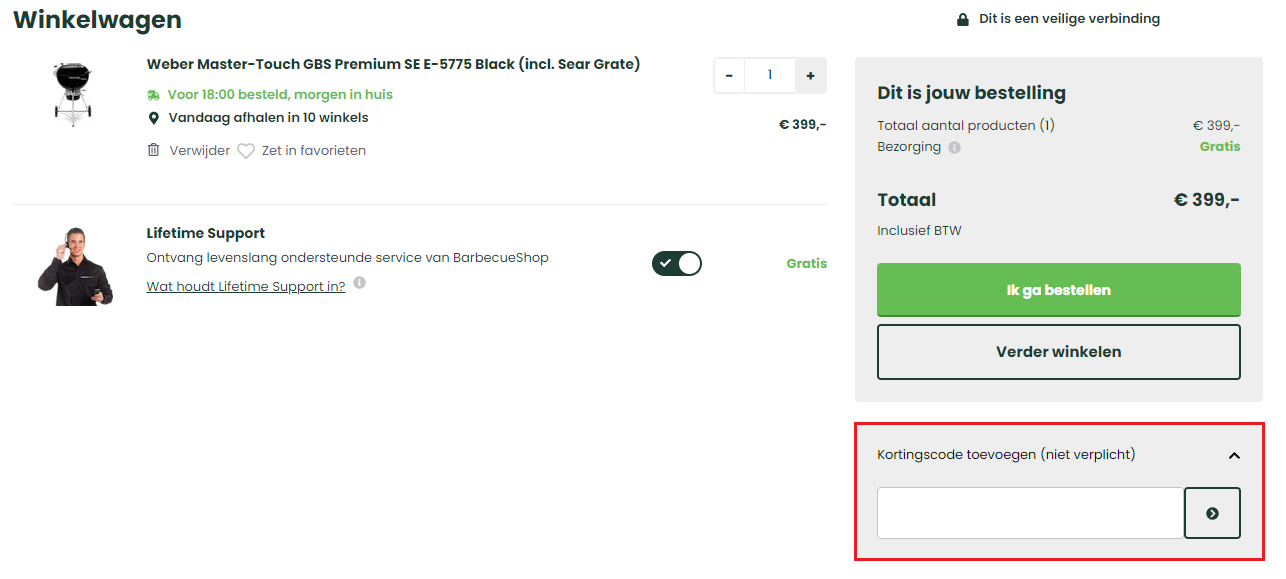Collapse the Kortingscode toevoegen section
The width and height of the screenshot is (1286, 579).
1234,454
